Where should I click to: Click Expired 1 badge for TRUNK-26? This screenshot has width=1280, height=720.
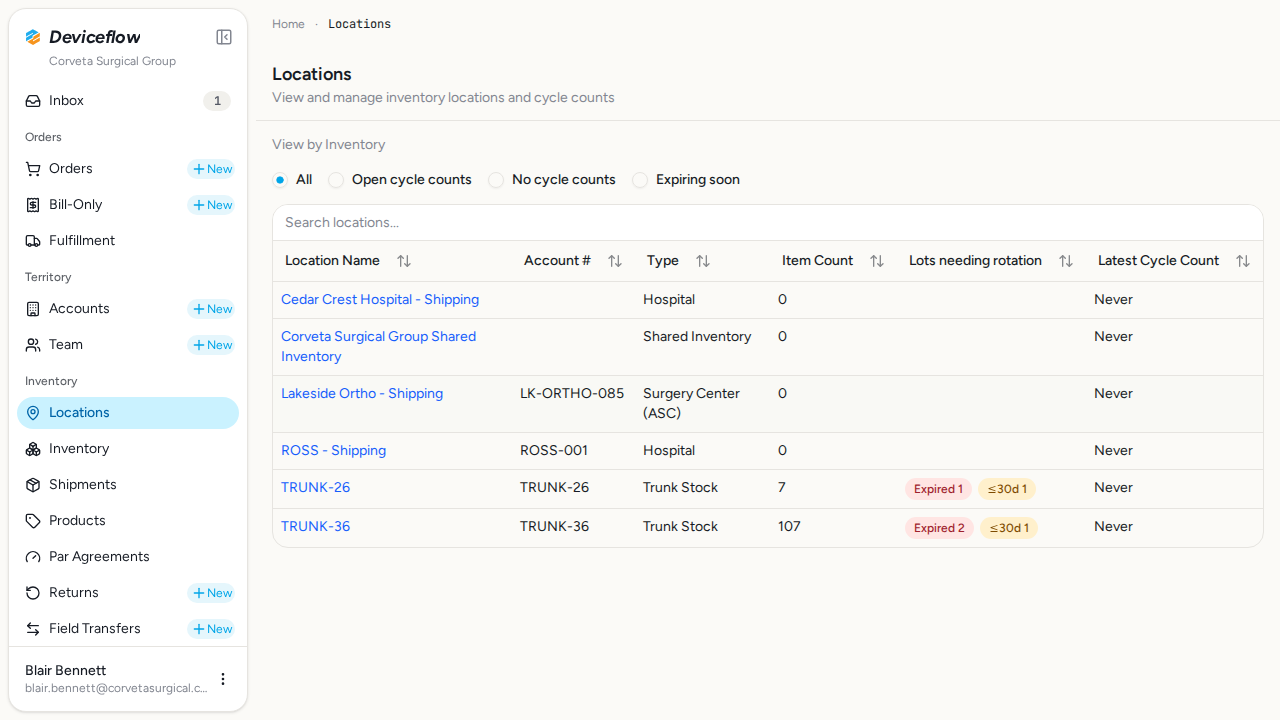[938, 489]
